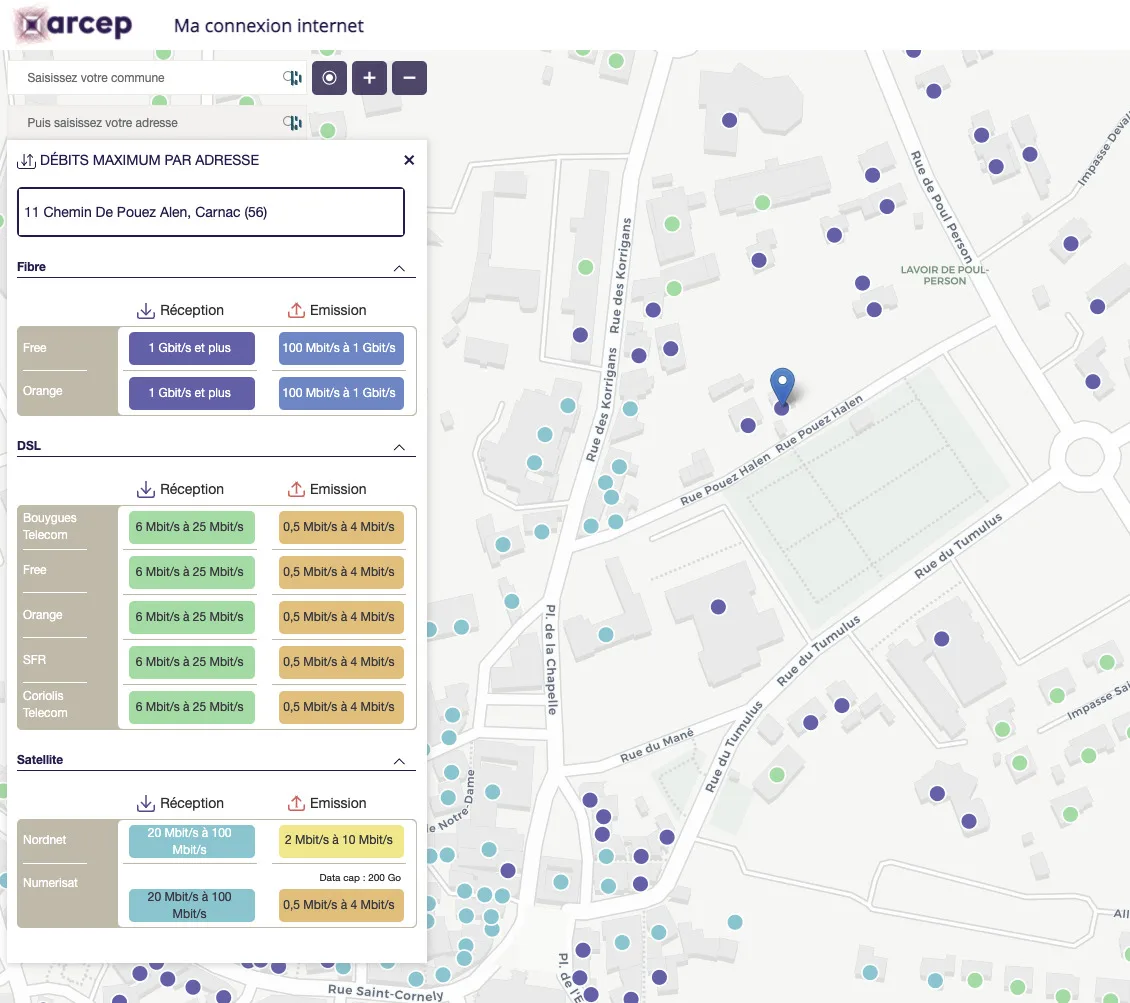Click the 11 Chemin De Pouez Alen address box
1130x1003 pixels.
point(210,212)
